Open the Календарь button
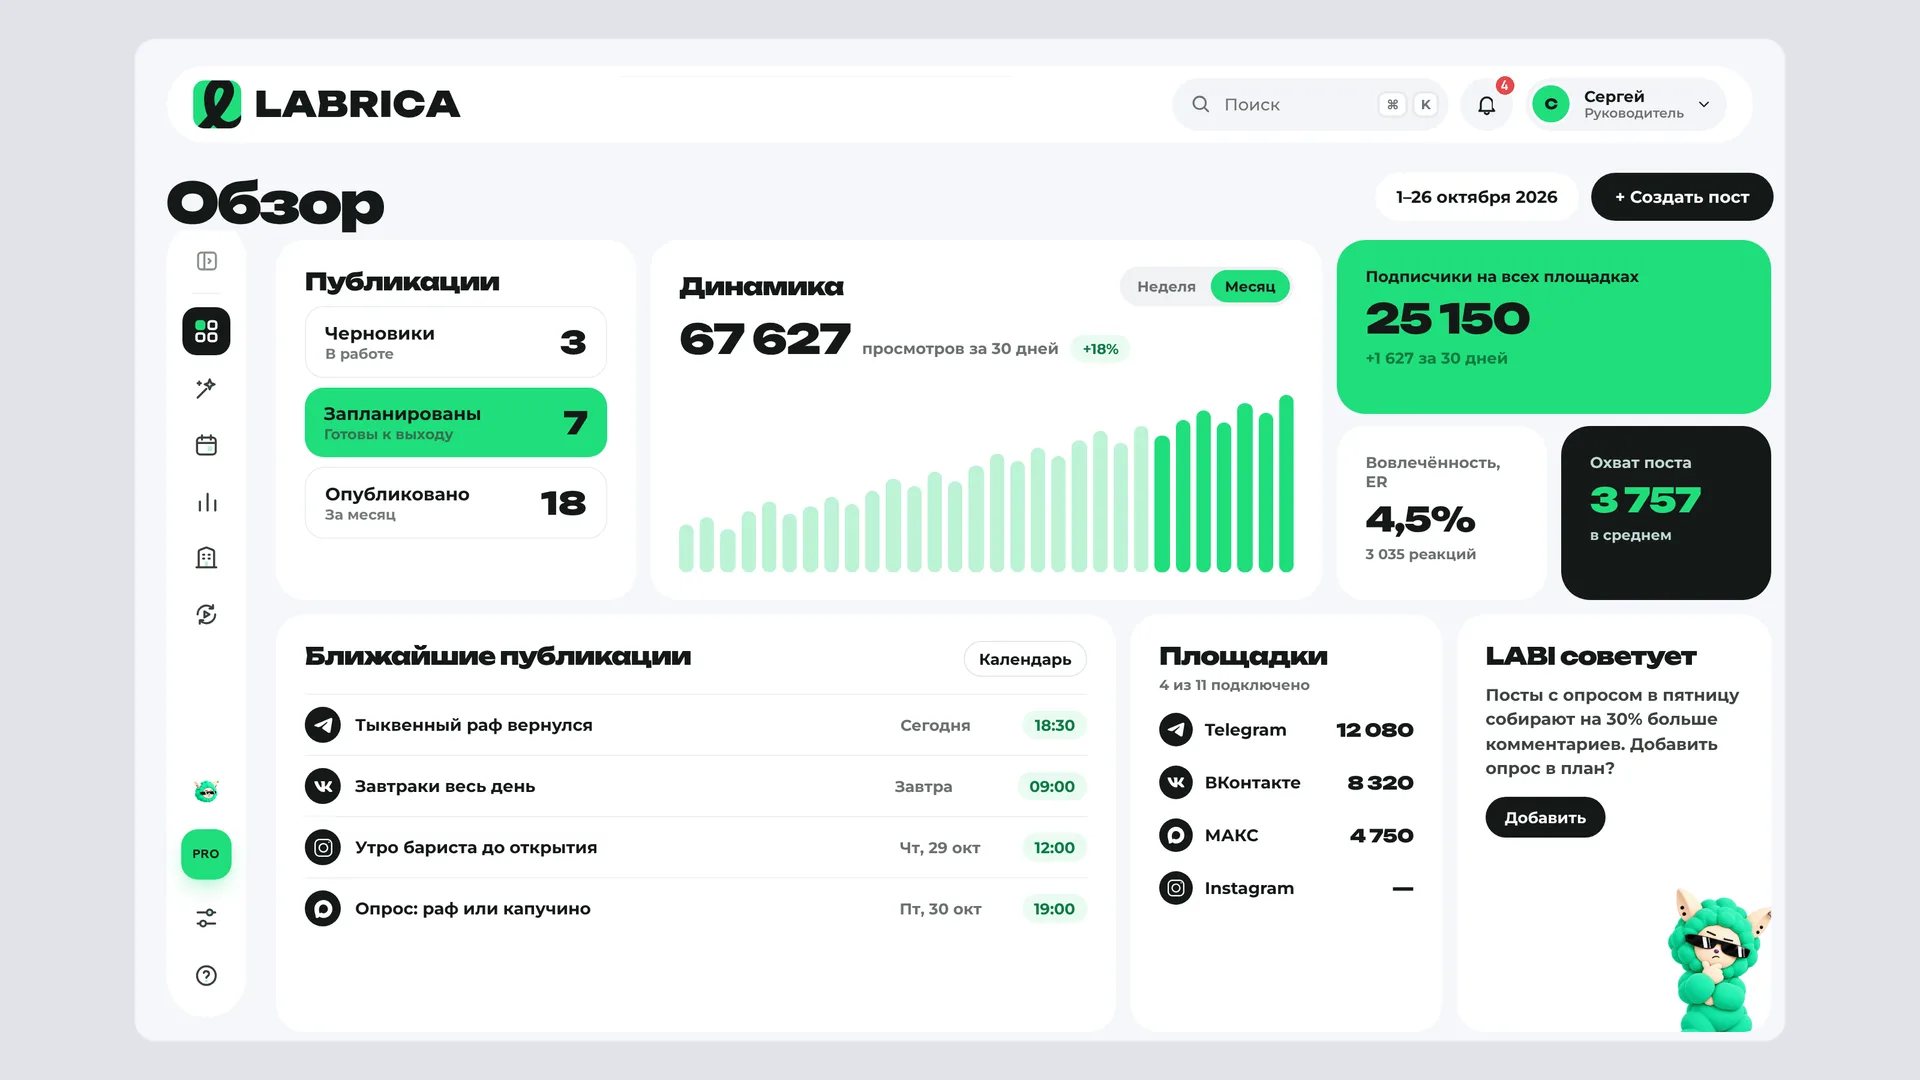Image resolution: width=1920 pixels, height=1080 pixels. pyautogui.click(x=1025, y=659)
